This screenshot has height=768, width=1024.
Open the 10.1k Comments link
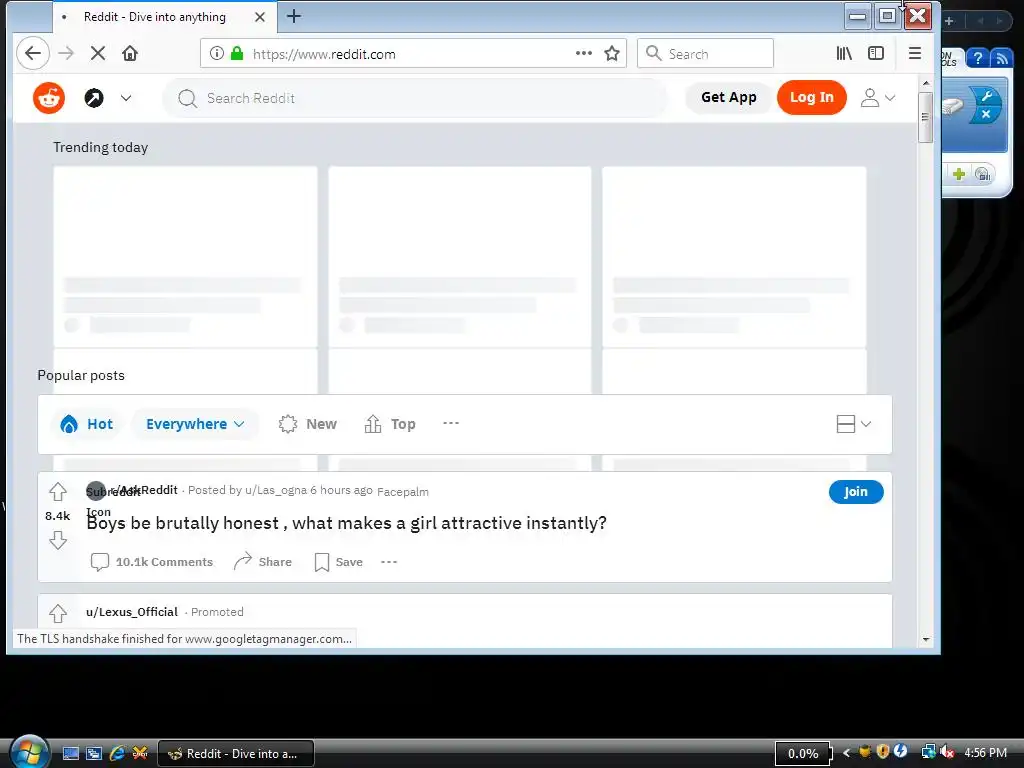click(x=152, y=562)
